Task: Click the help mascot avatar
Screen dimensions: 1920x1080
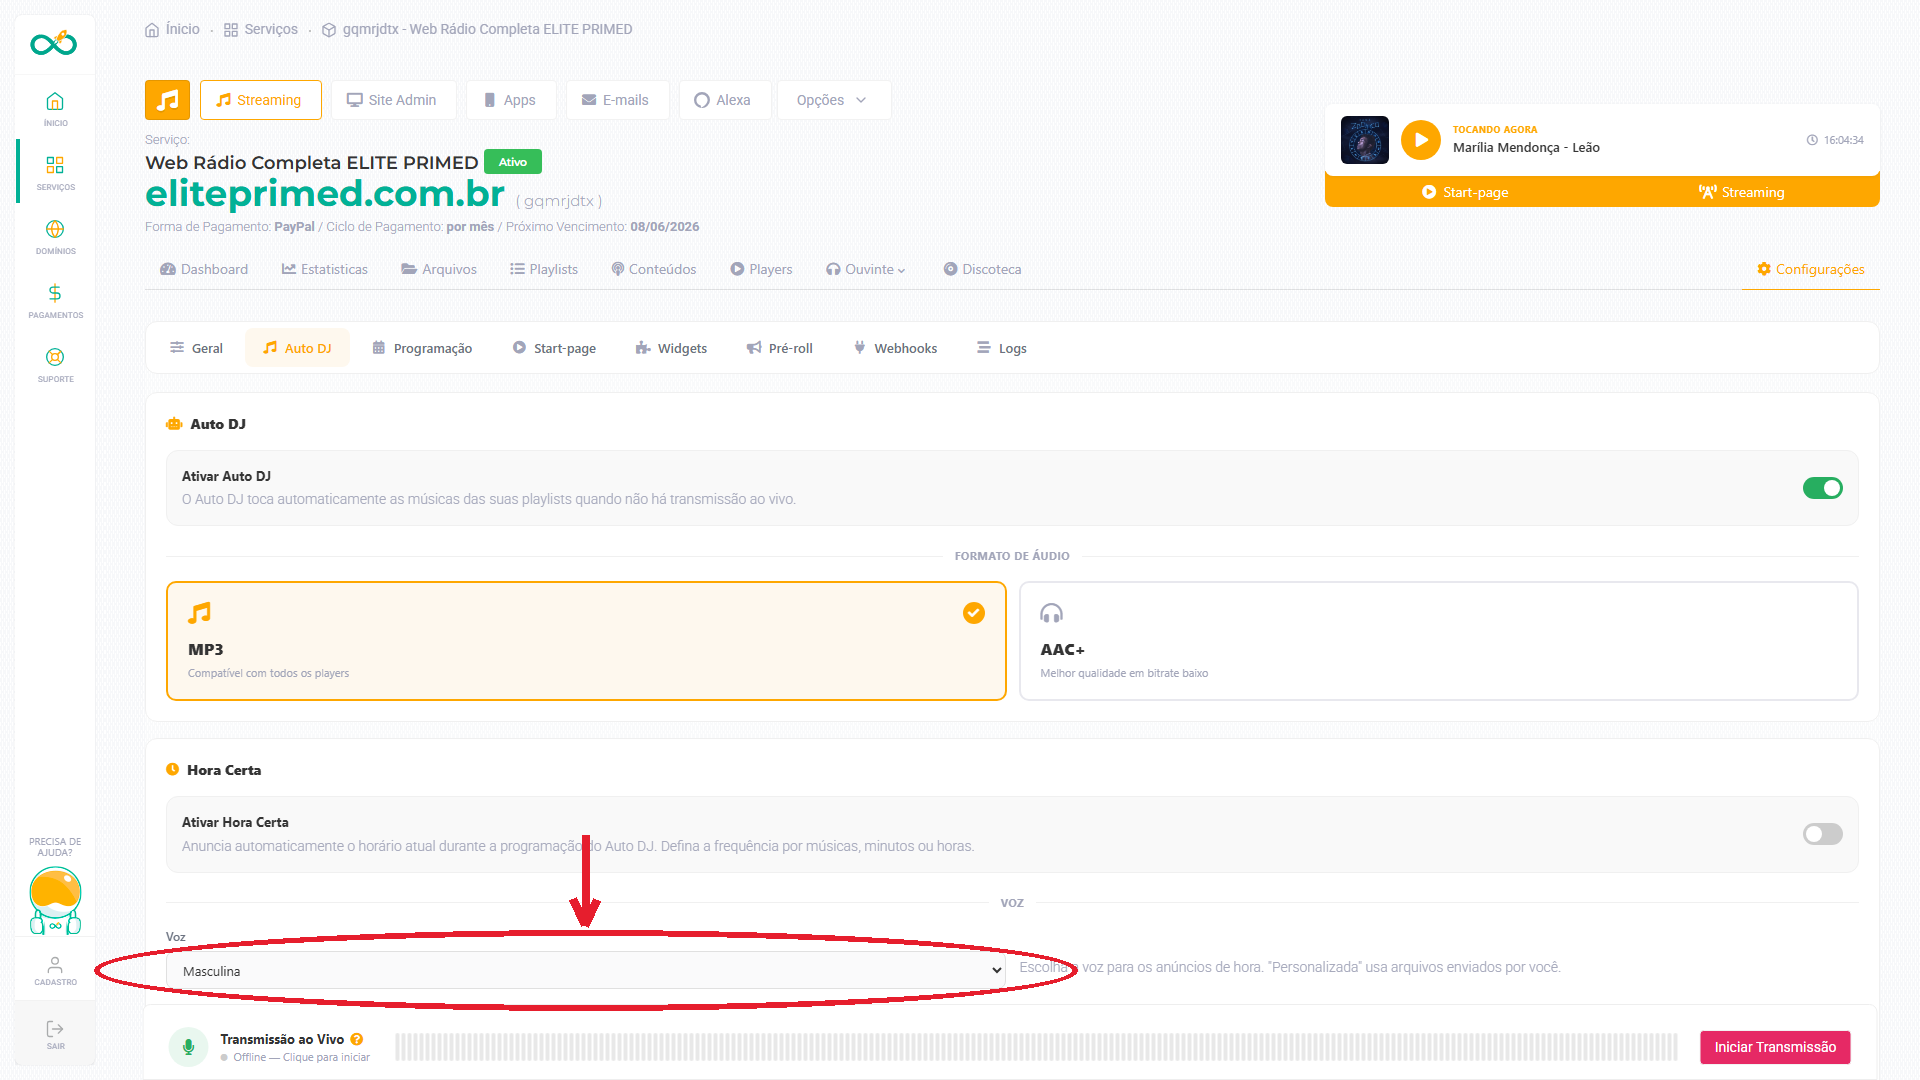Action: click(x=55, y=900)
